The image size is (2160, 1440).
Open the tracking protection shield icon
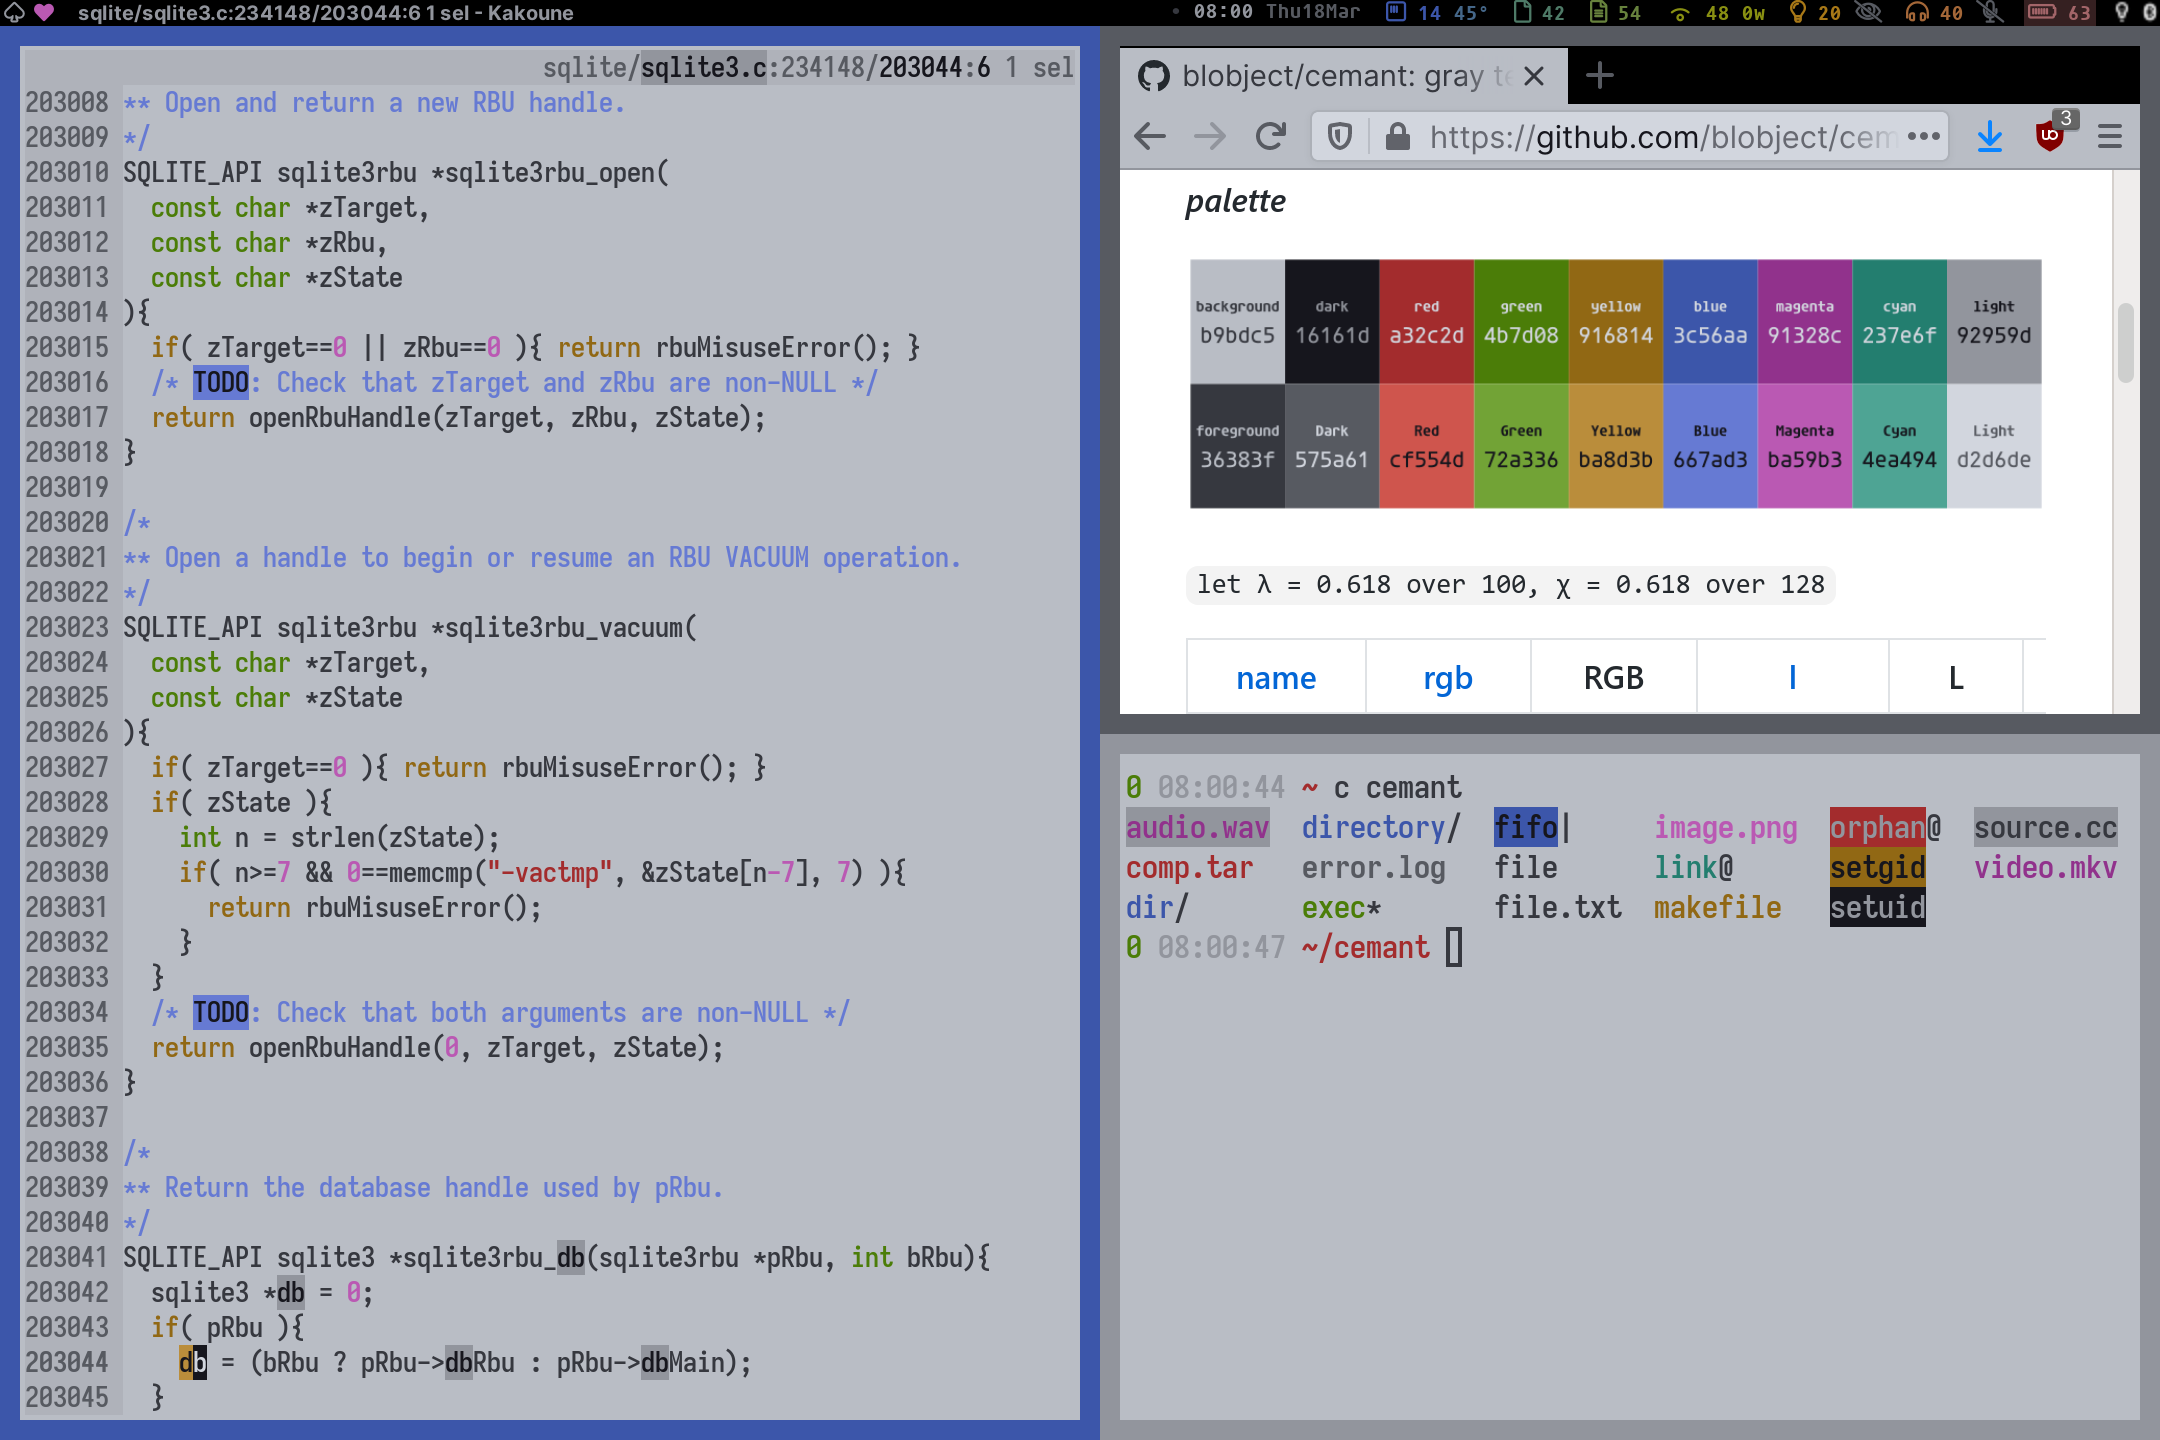[x=1340, y=136]
